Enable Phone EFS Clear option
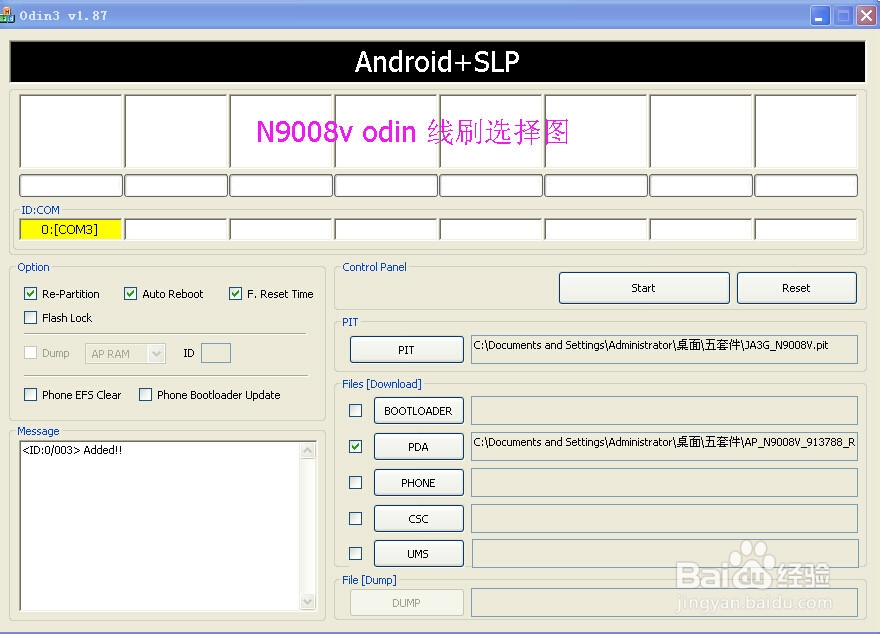 30,394
